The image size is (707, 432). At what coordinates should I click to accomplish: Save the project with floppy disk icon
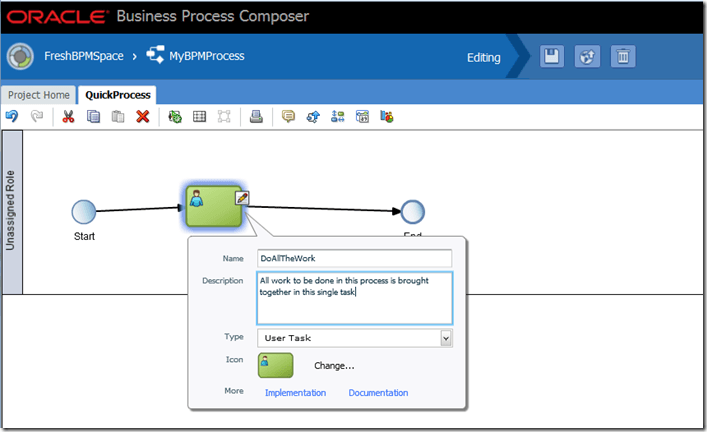pyautogui.click(x=552, y=56)
